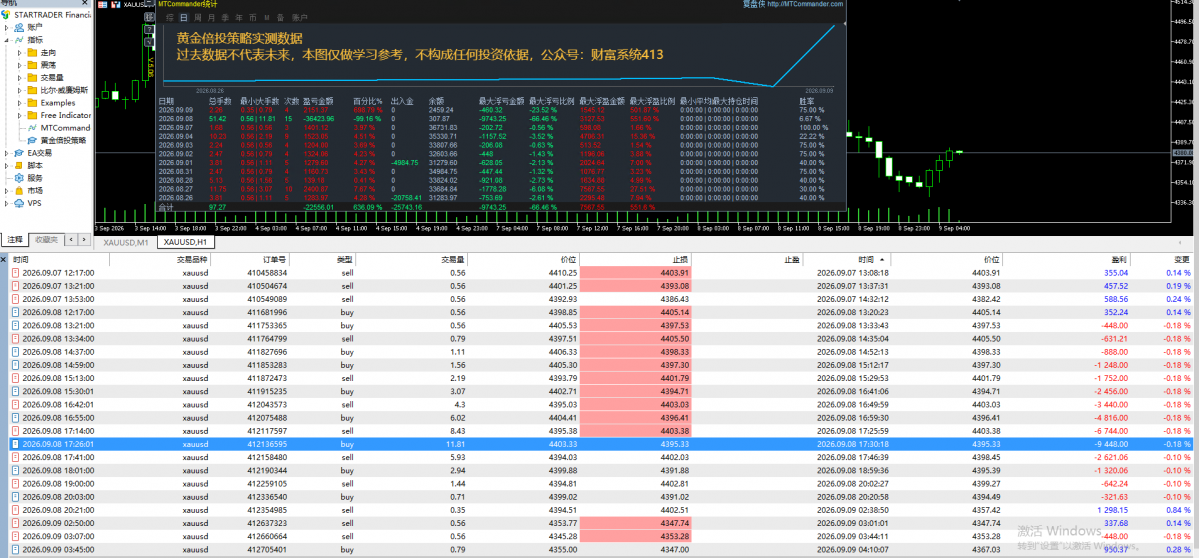This screenshot has width=1199, height=558.
Task: Expand the 账户 tree node
Action: [x=6, y=28]
